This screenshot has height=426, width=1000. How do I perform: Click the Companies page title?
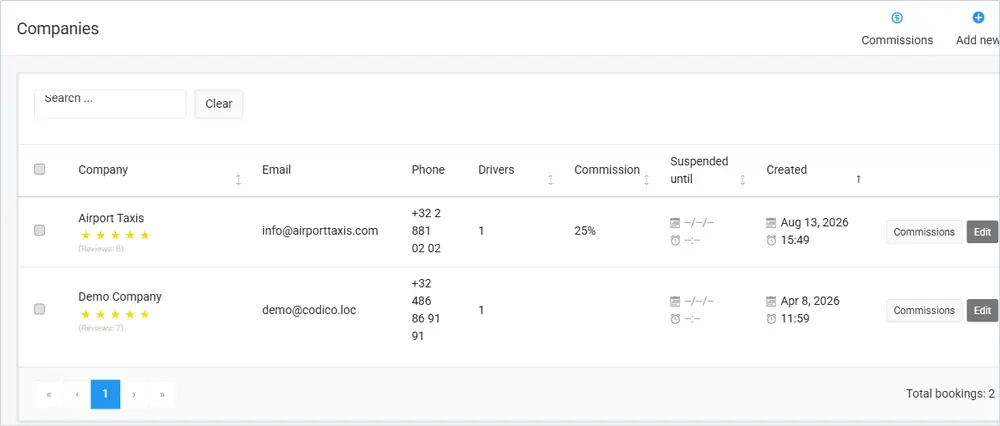click(x=57, y=29)
